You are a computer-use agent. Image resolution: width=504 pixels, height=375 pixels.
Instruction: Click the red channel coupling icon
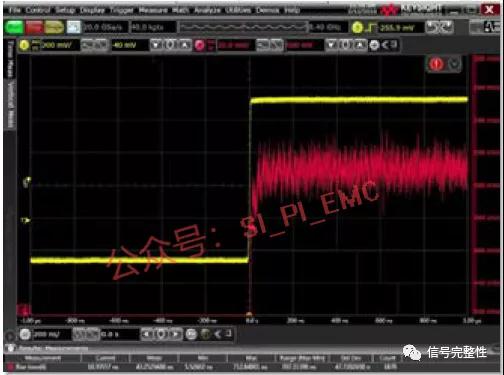tap(211, 45)
